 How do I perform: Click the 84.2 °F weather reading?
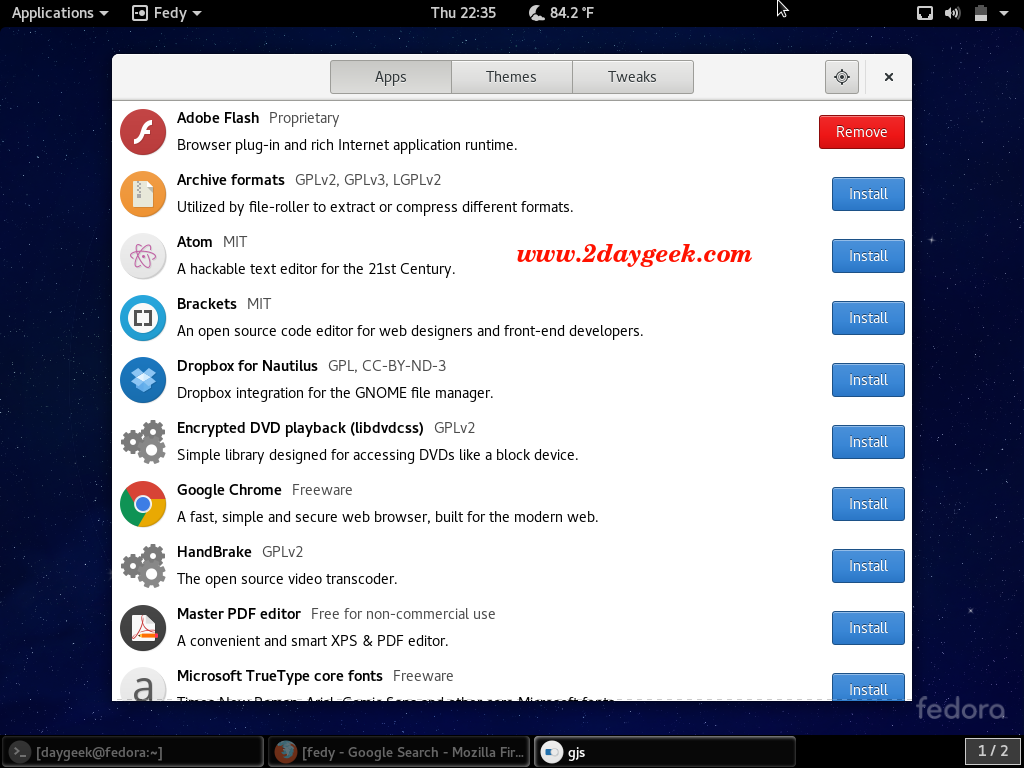[571, 13]
